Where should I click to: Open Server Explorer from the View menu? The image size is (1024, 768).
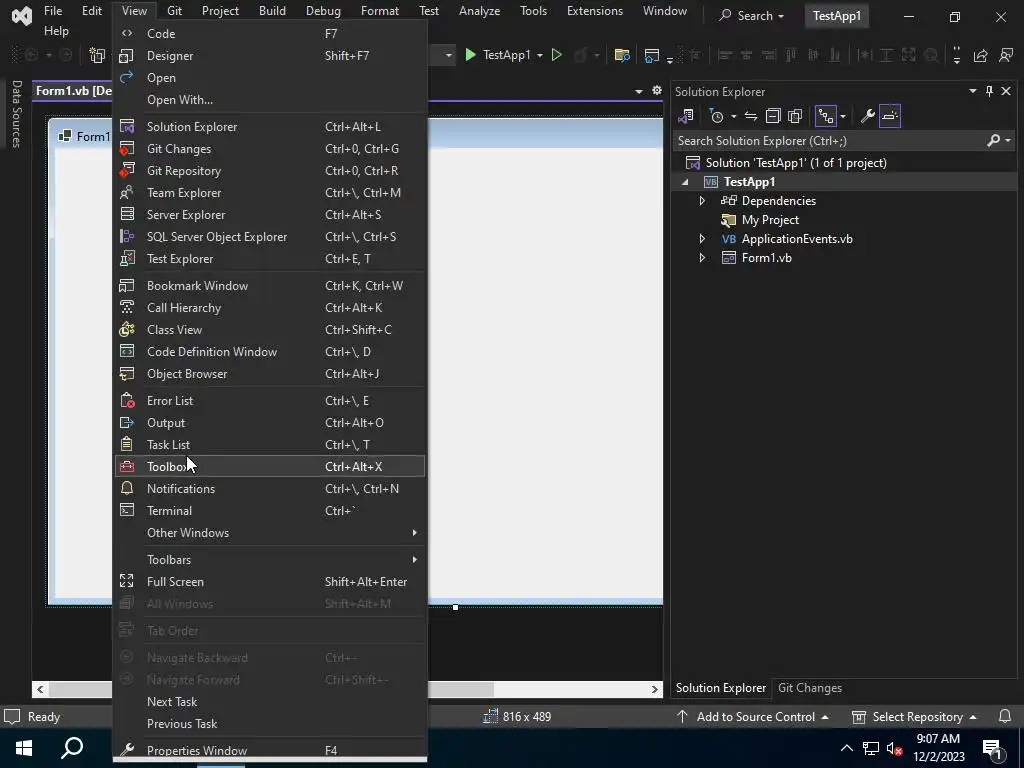click(270, 215)
